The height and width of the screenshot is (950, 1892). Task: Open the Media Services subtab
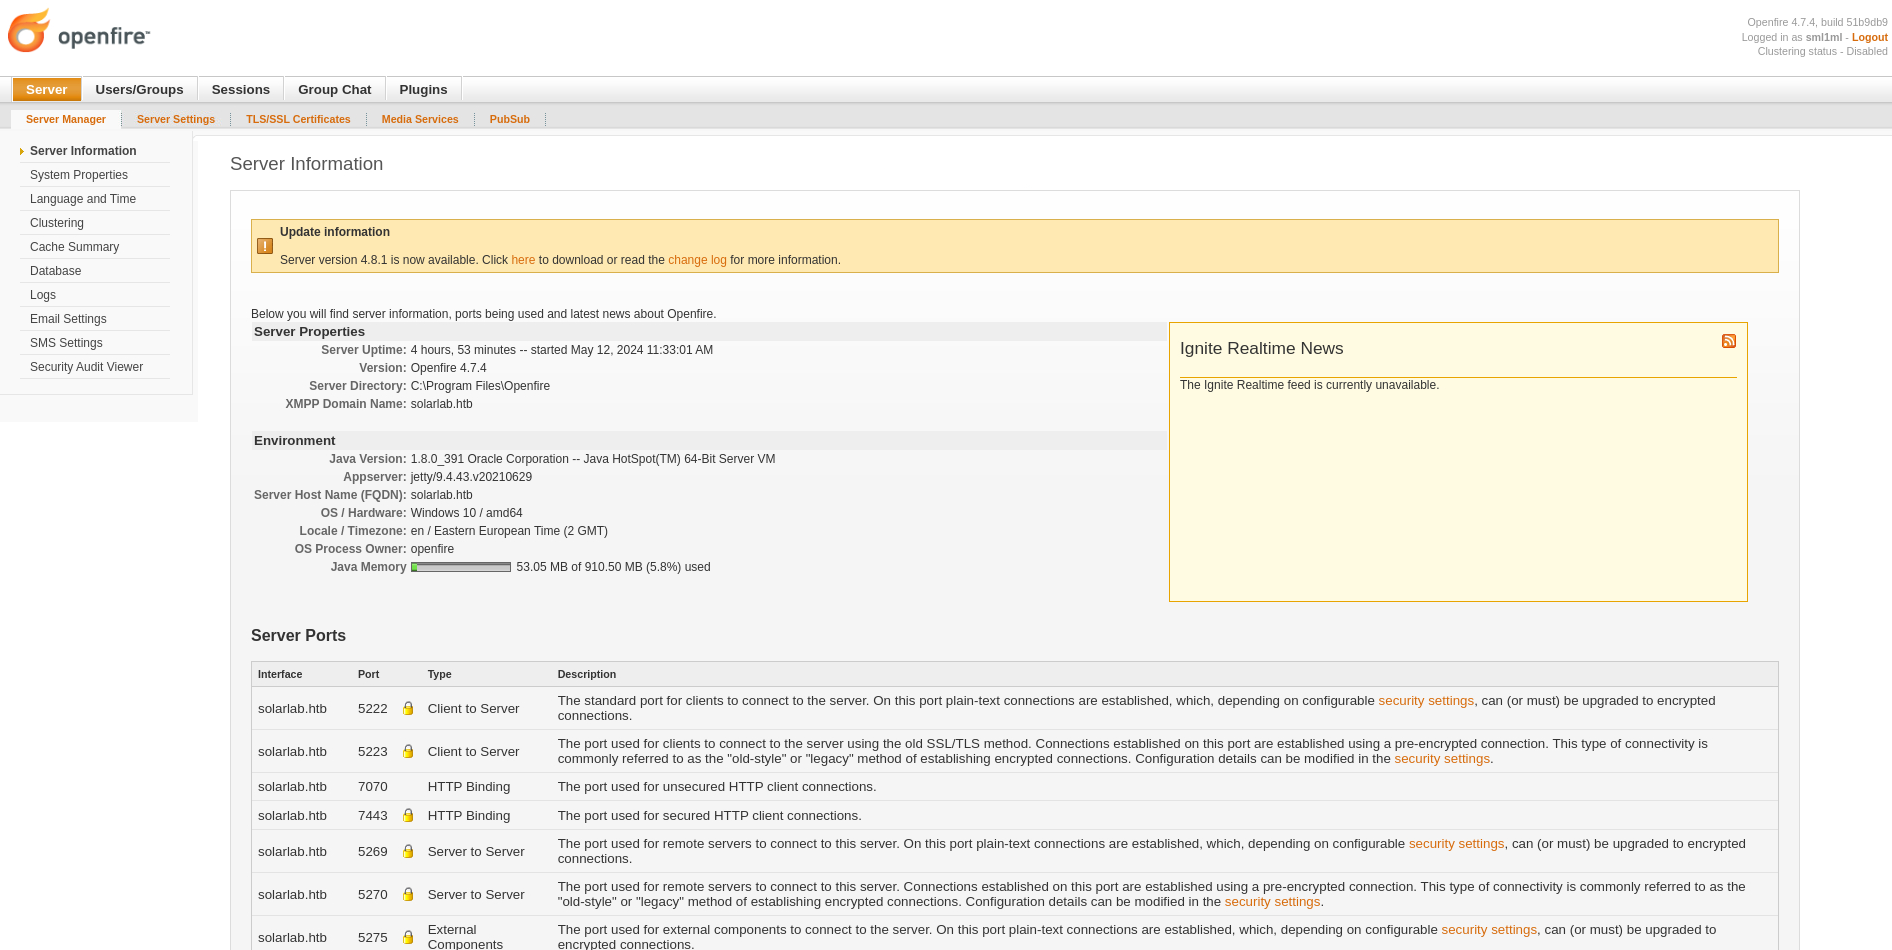[420, 119]
